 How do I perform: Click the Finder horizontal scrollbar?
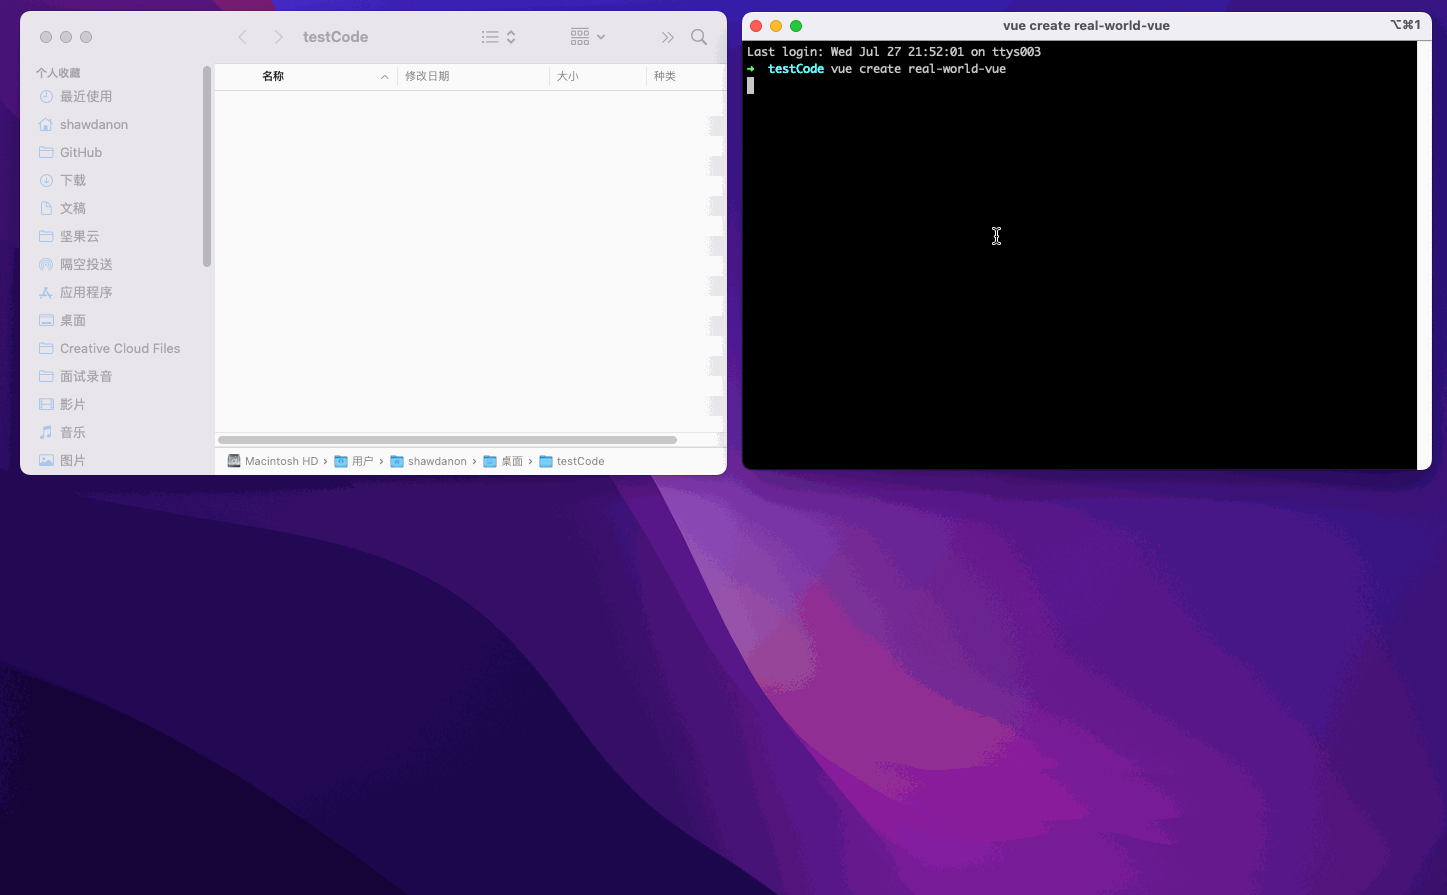point(447,440)
